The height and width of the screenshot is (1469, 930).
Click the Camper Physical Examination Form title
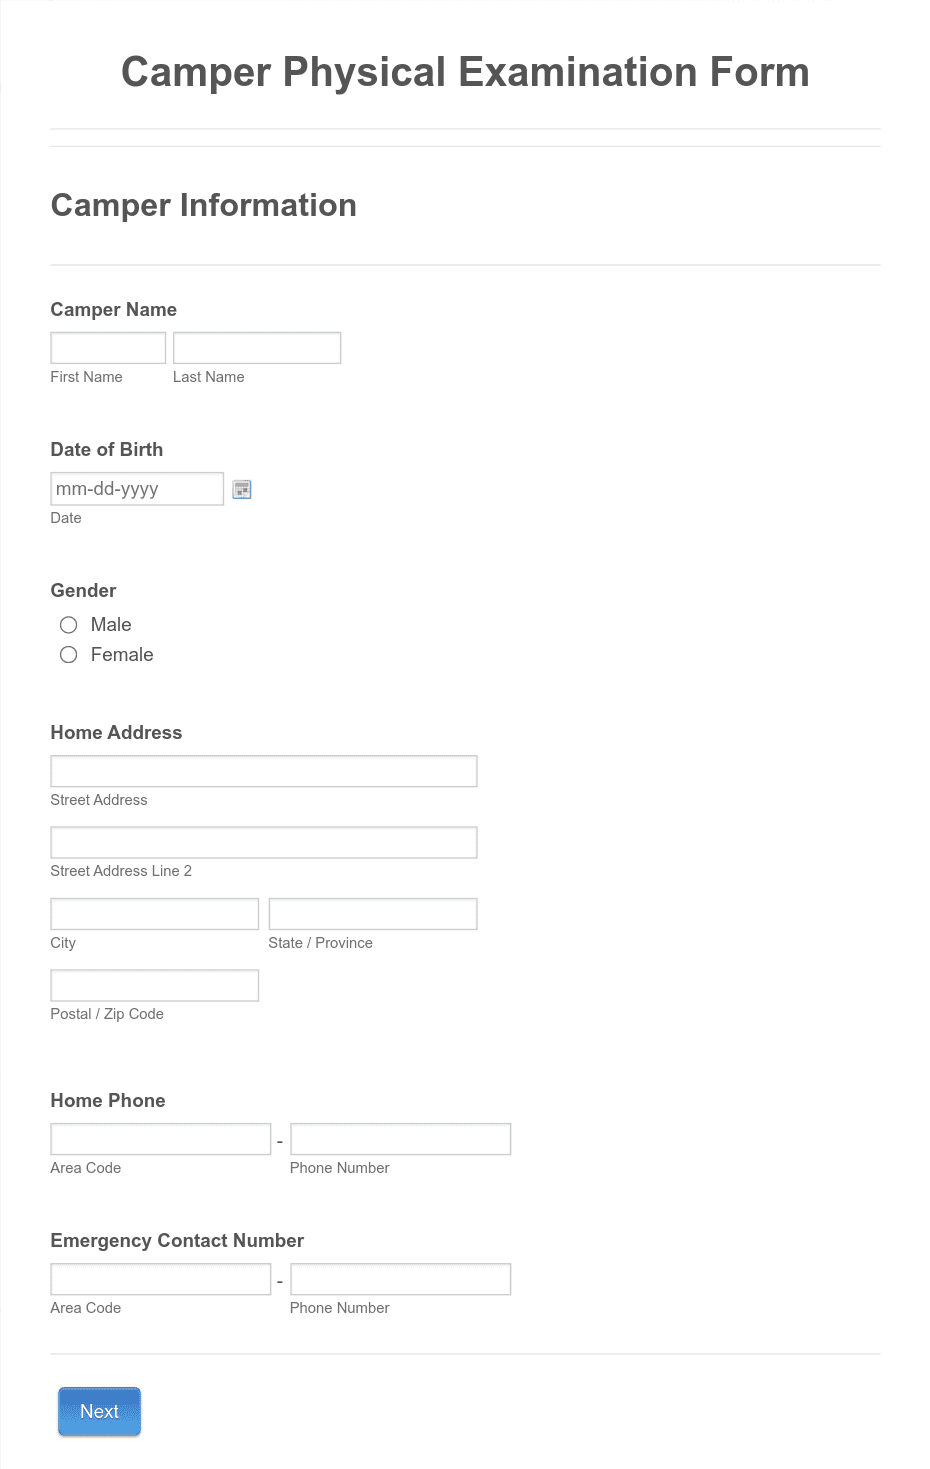click(x=465, y=72)
